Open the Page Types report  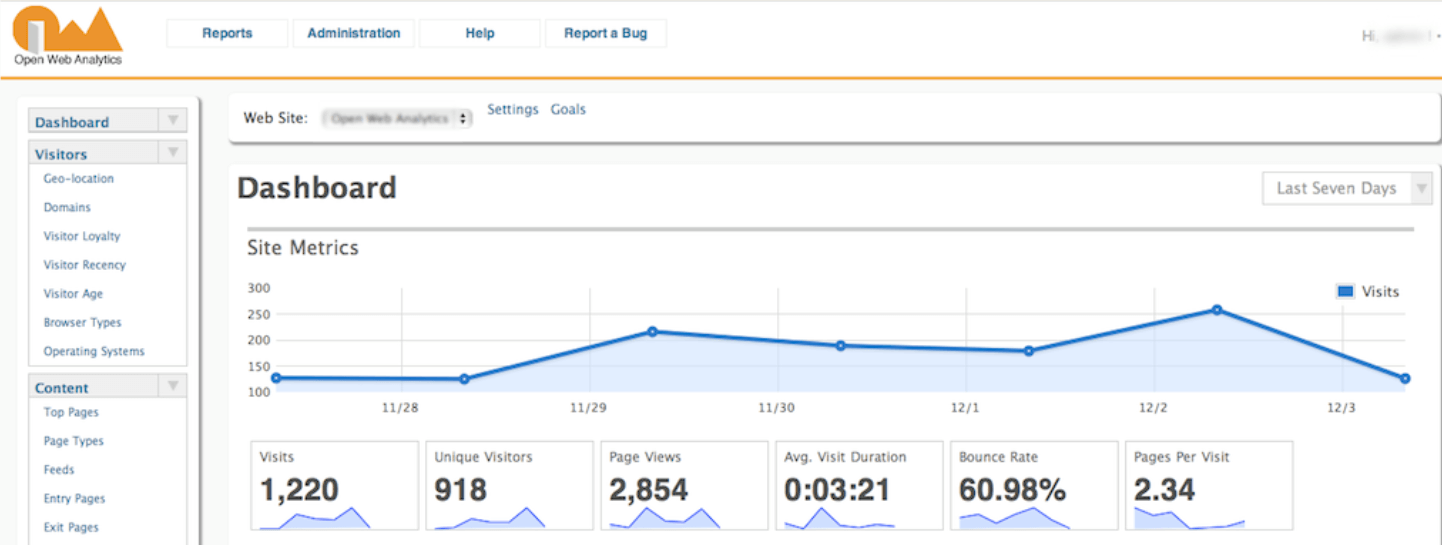(74, 441)
